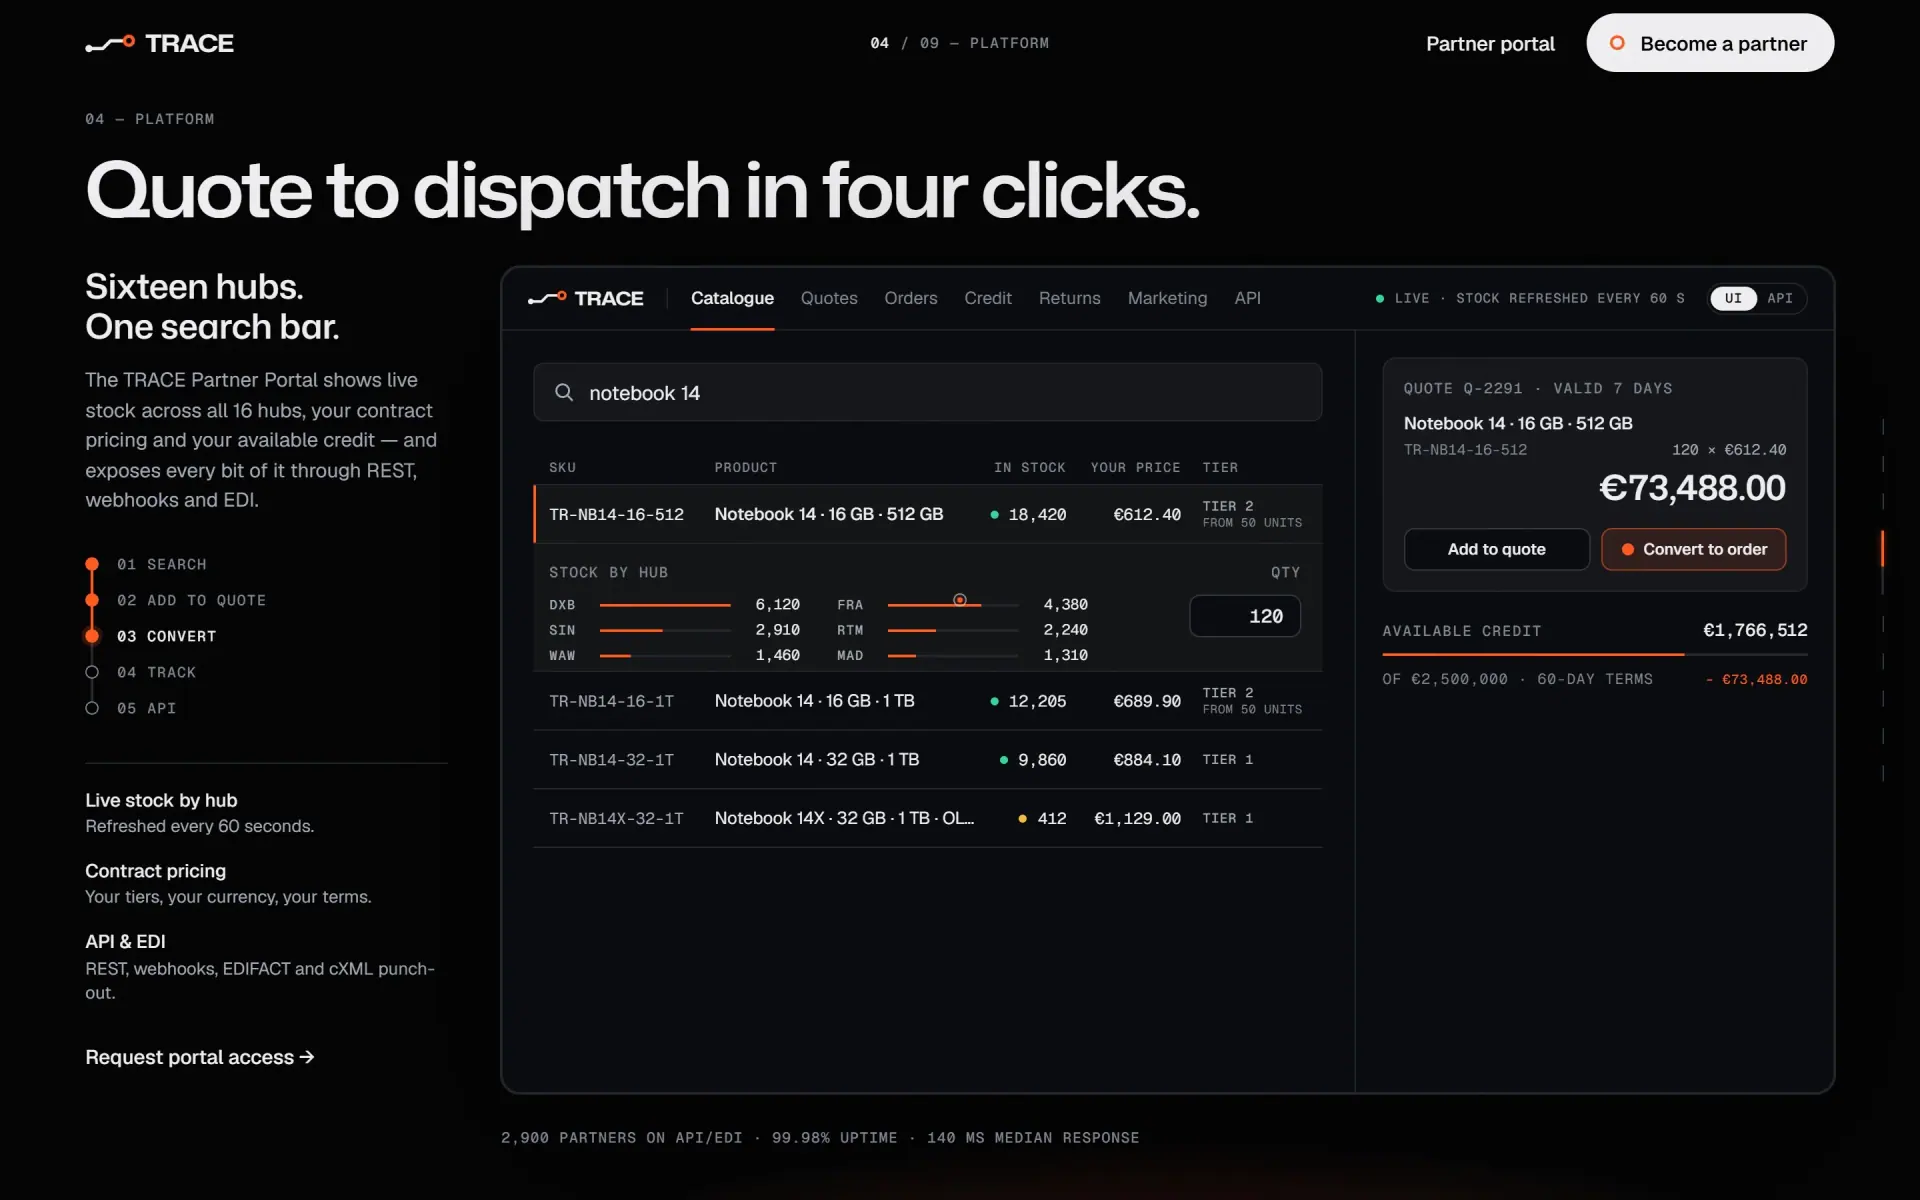This screenshot has width=1920, height=1200.
Task: Click the TRACE logo inside the portal panel
Action: click(x=586, y=298)
